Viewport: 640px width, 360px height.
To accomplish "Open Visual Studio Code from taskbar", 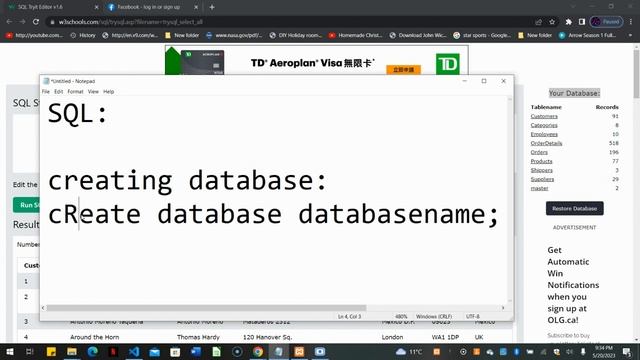I will pyautogui.click(x=134, y=351).
